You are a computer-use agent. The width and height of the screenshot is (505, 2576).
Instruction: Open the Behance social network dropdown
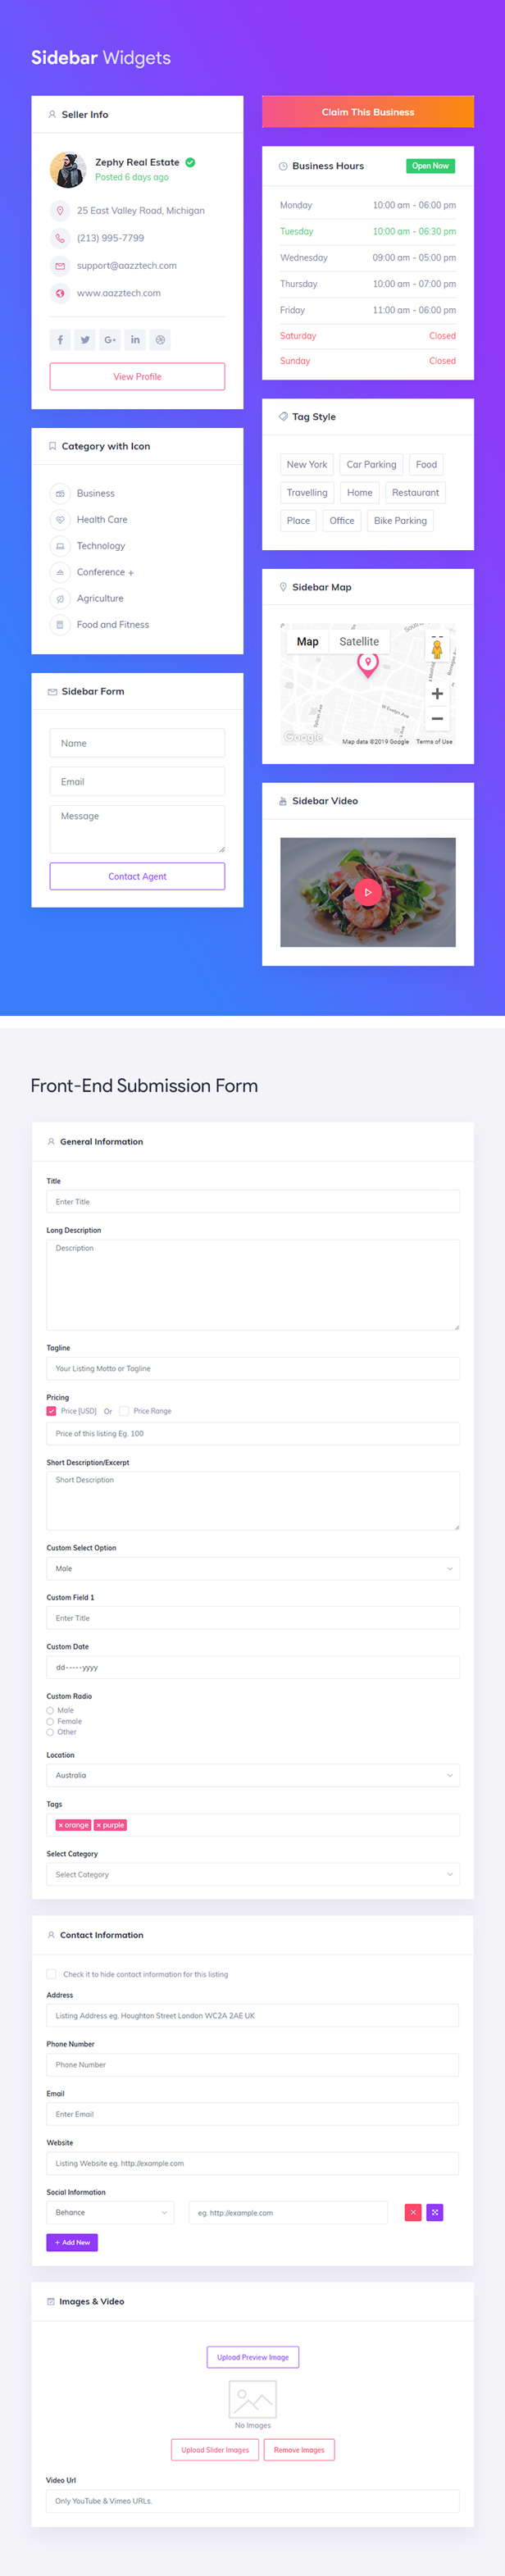point(110,2212)
